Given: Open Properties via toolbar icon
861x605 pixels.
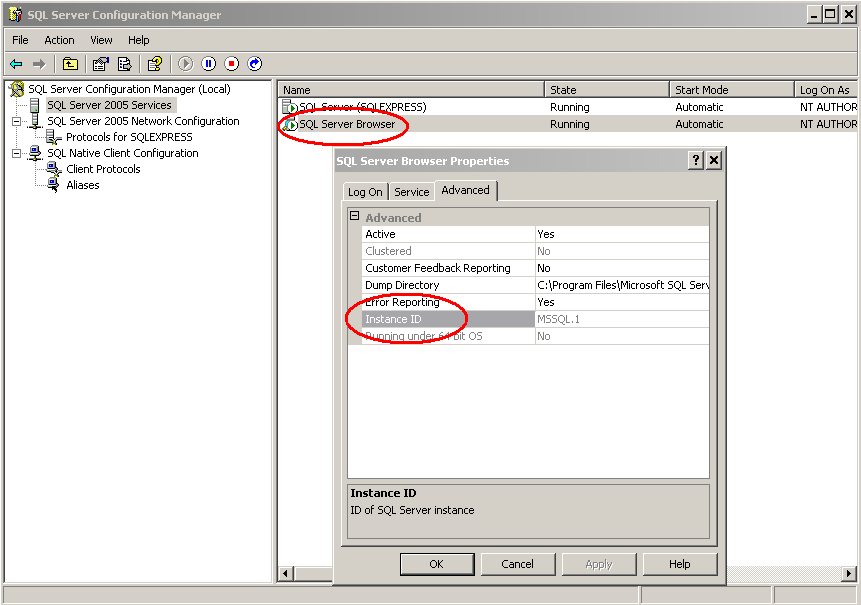Looking at the screenshot, I should [x=100, y=64].
